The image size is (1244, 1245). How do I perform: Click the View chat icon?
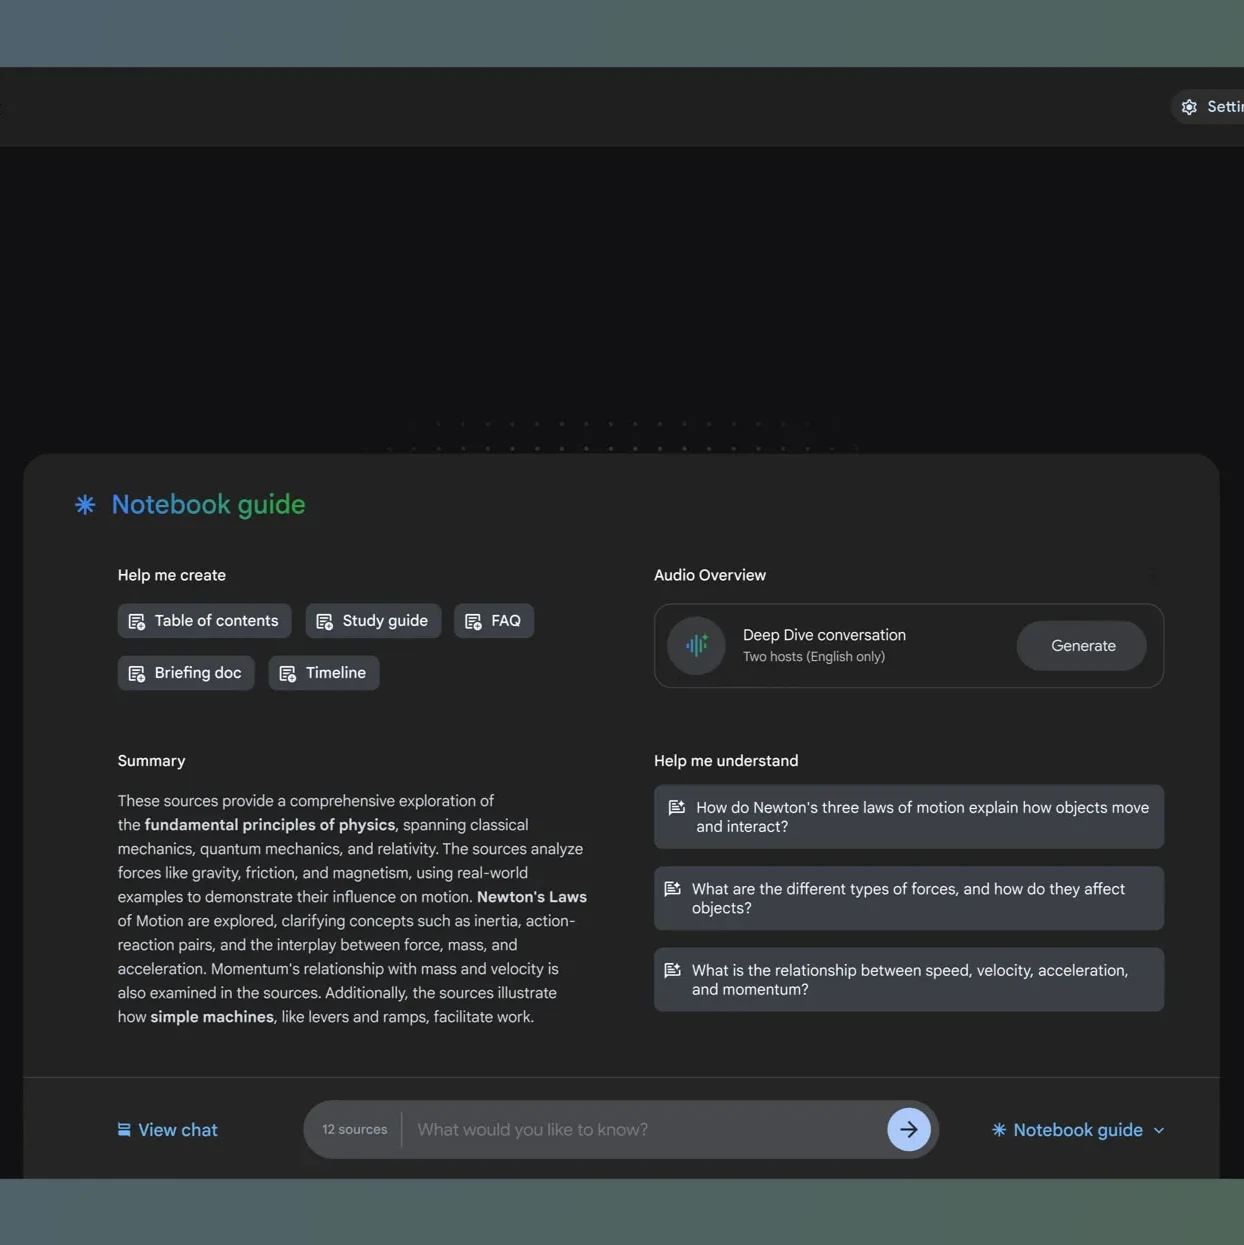click(x=123, y=1129)
